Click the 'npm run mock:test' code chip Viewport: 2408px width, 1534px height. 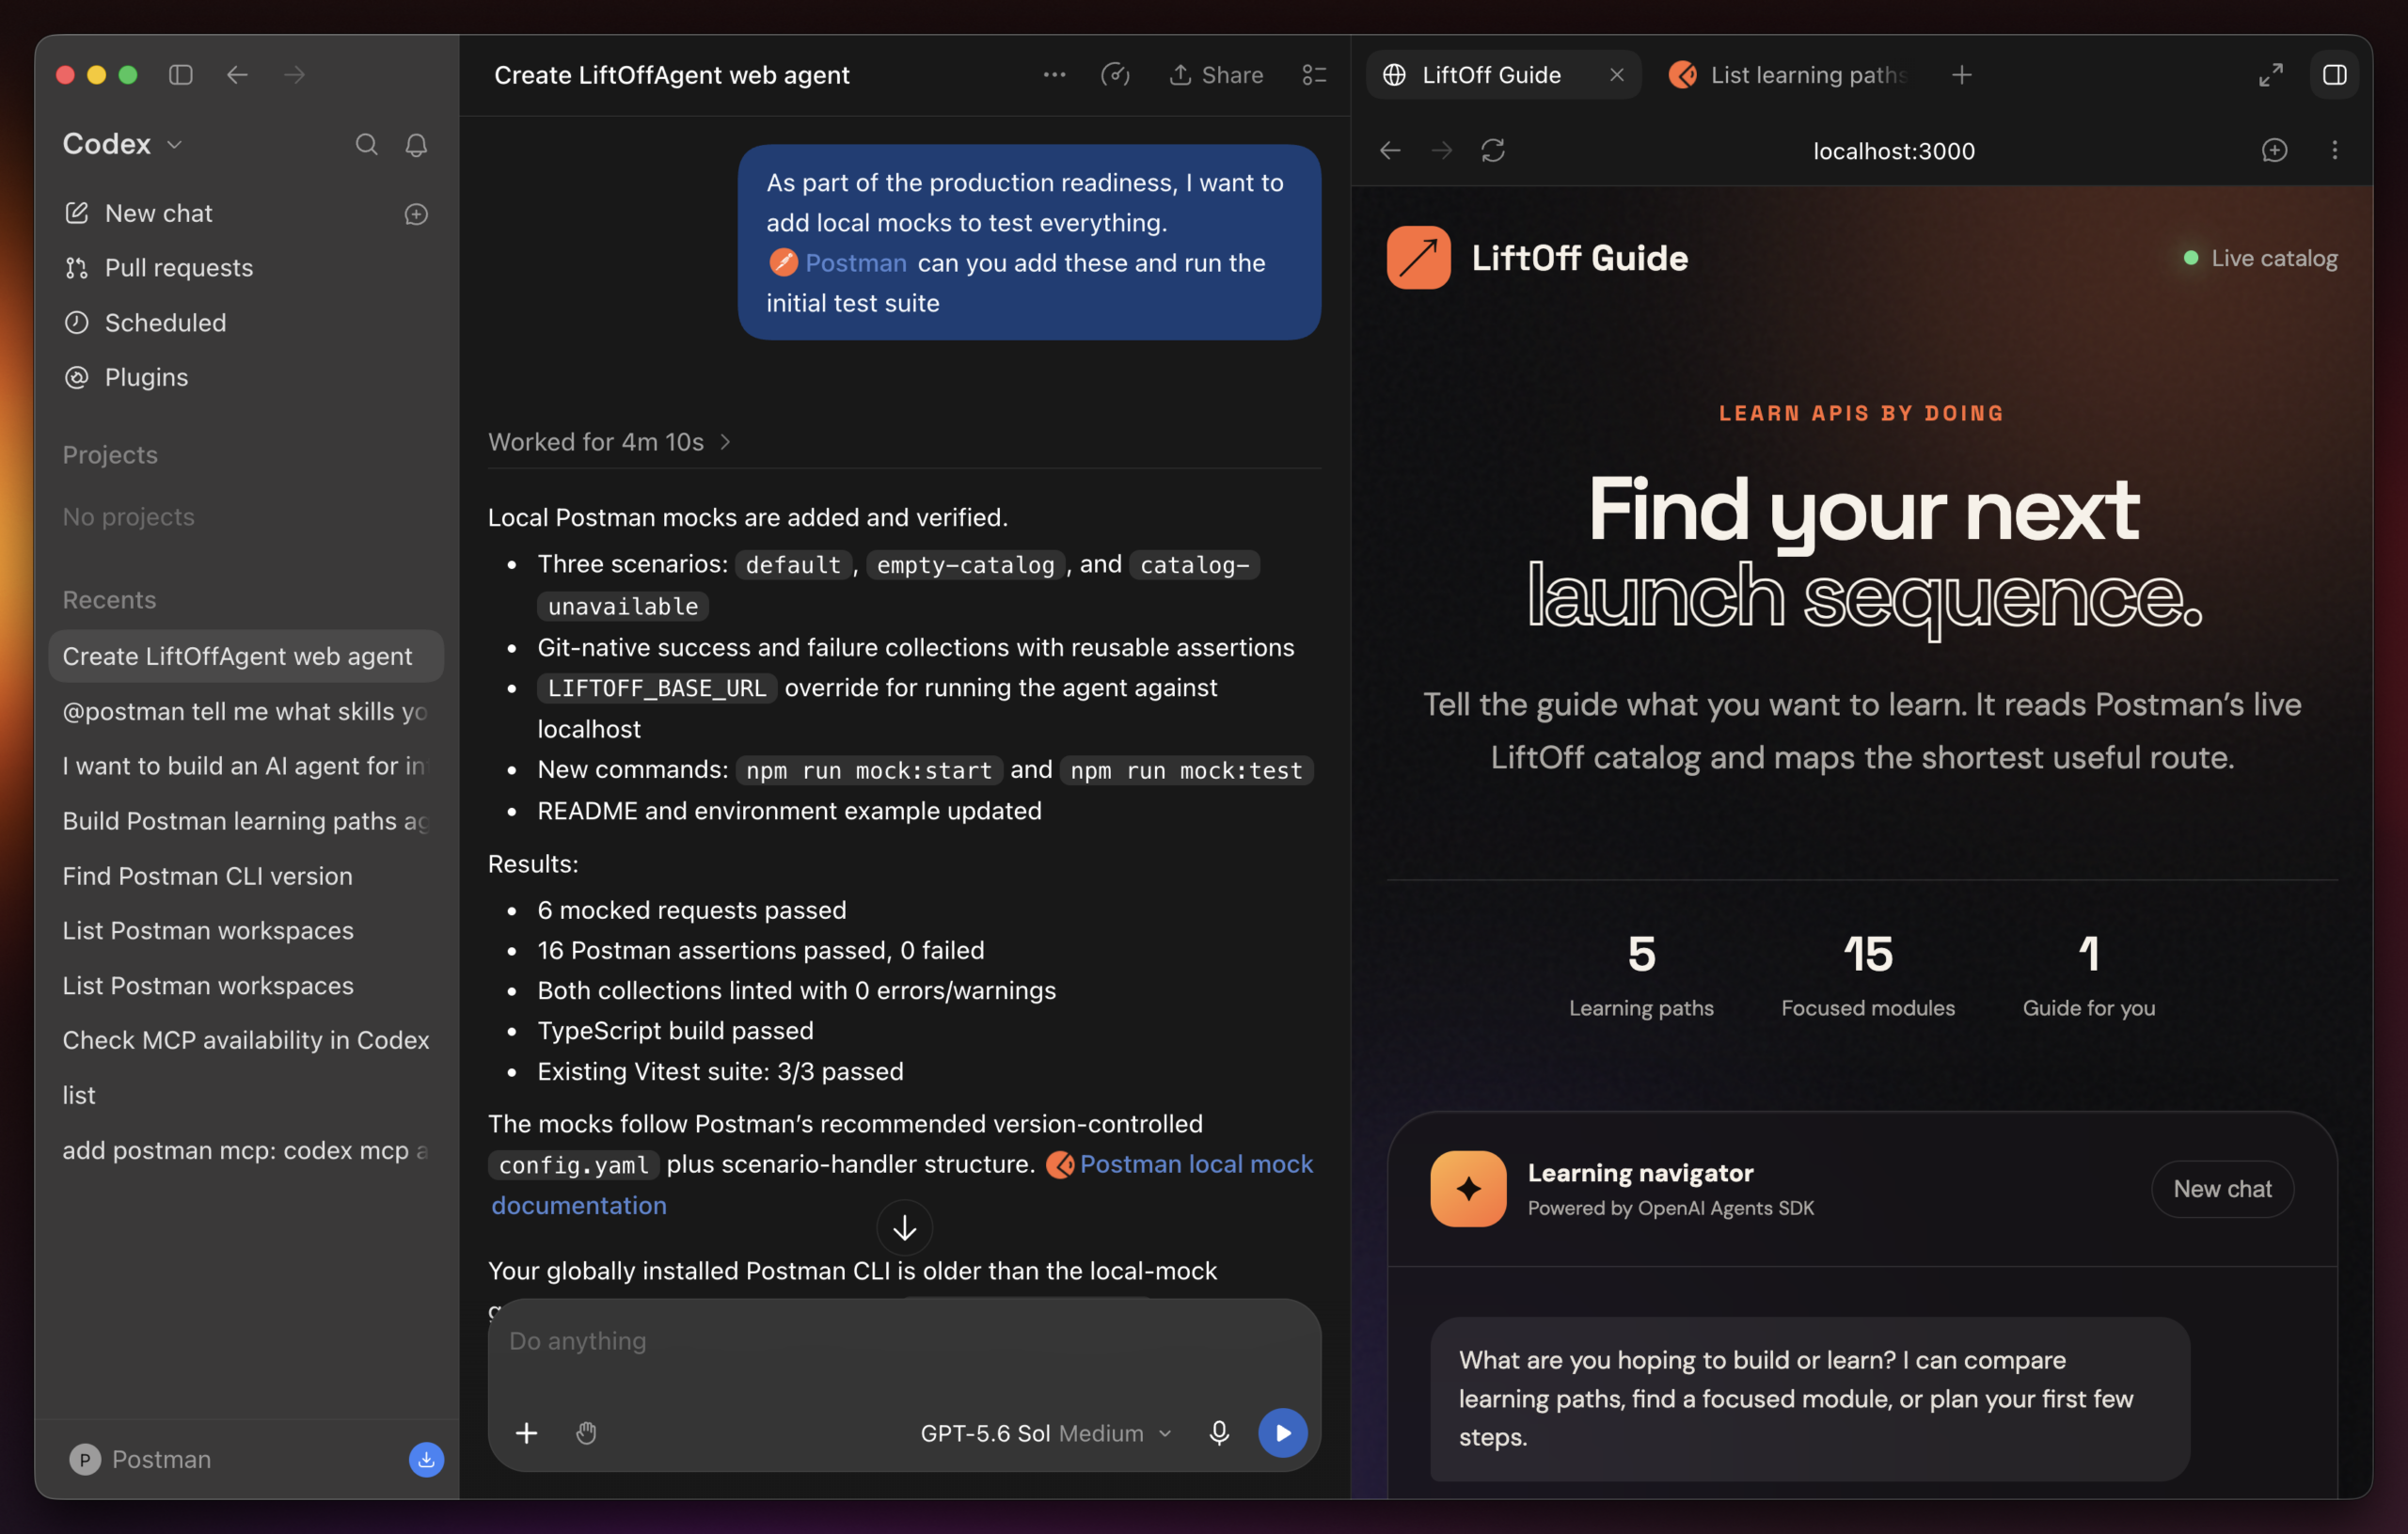(x=1186, y=770)
